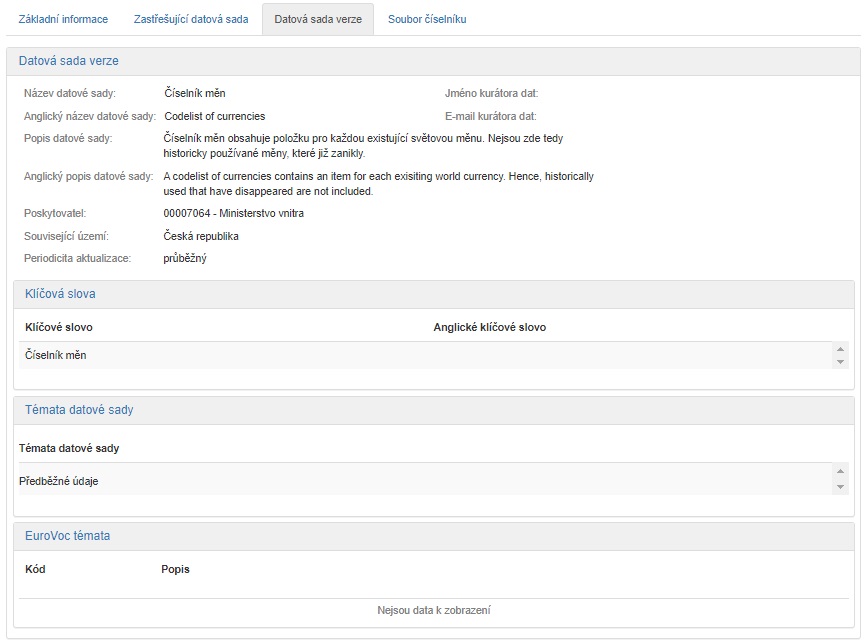The height and width of the screenshot is (642, 866).
Task: Click the Klíčová slova panel heading
Action: pyautogui.click(x=60, y=294)
